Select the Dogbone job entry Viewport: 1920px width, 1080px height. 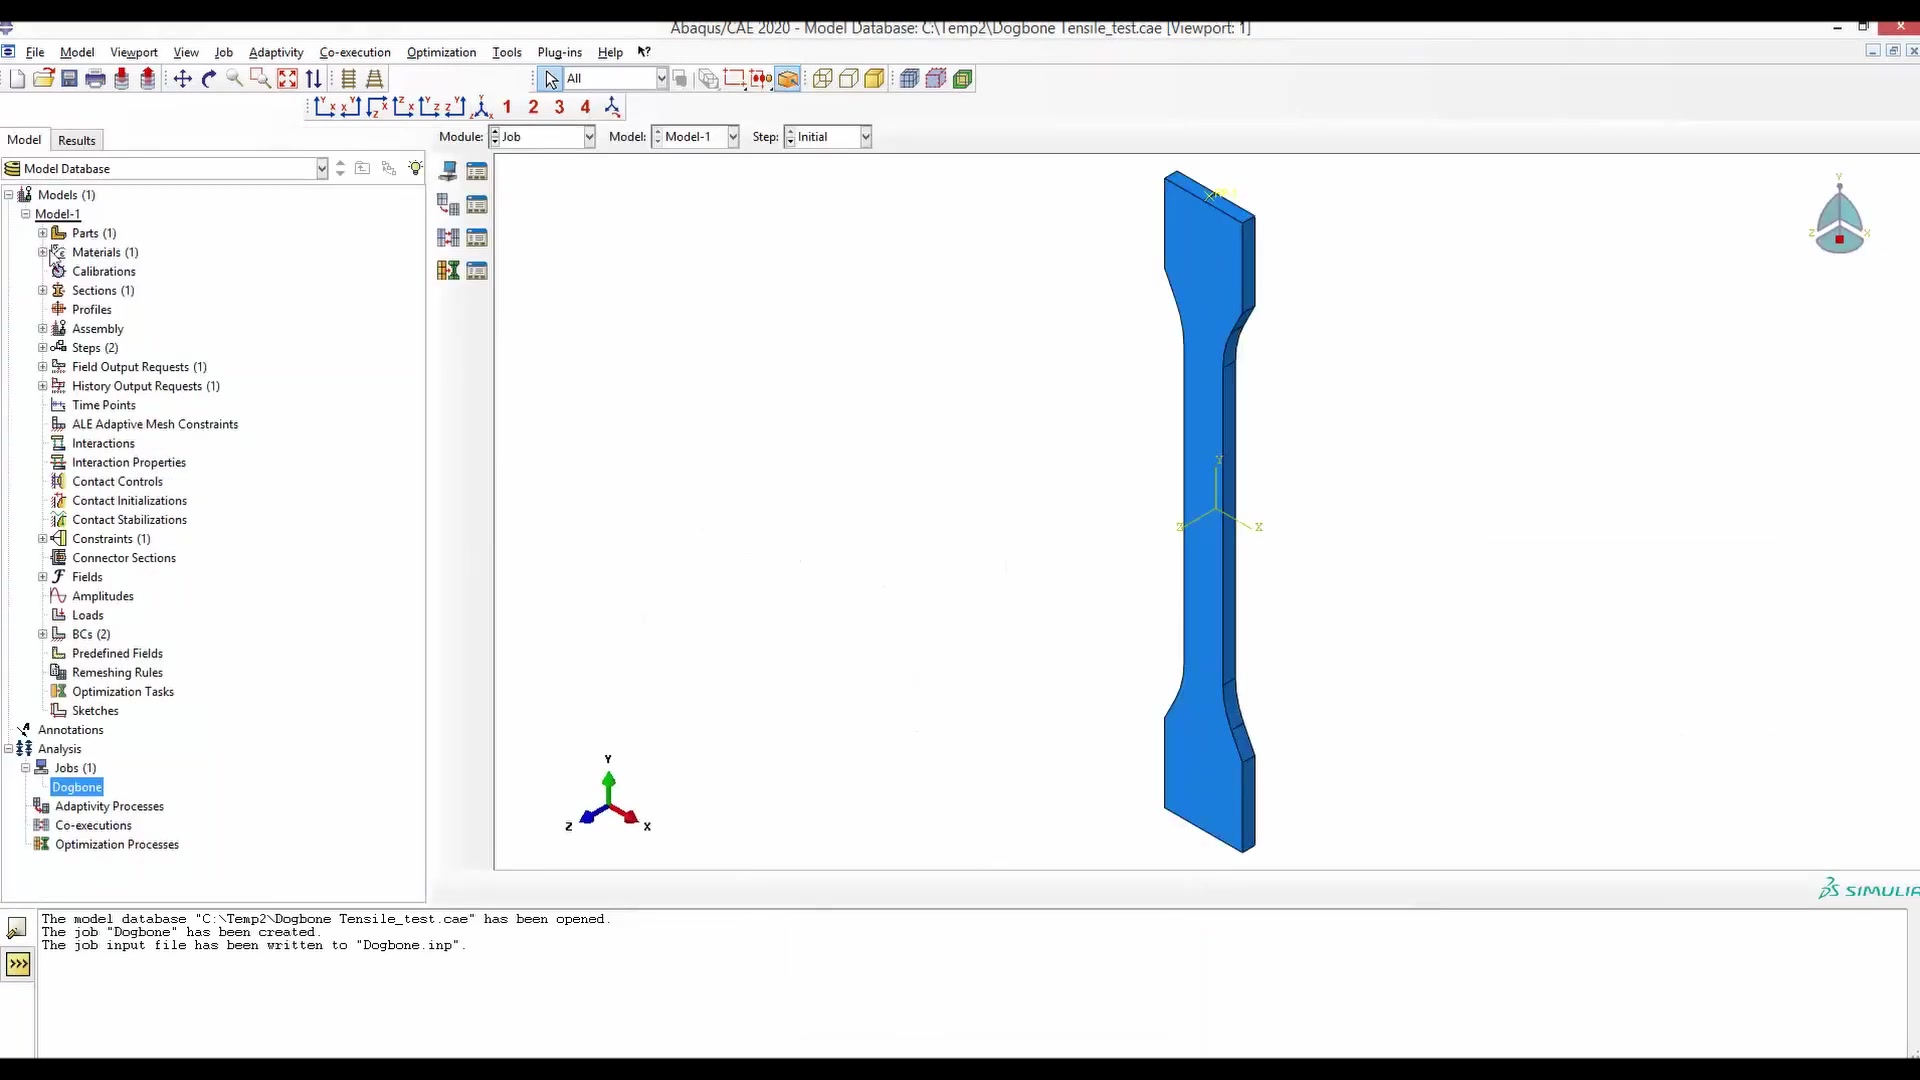click(76, 787)
